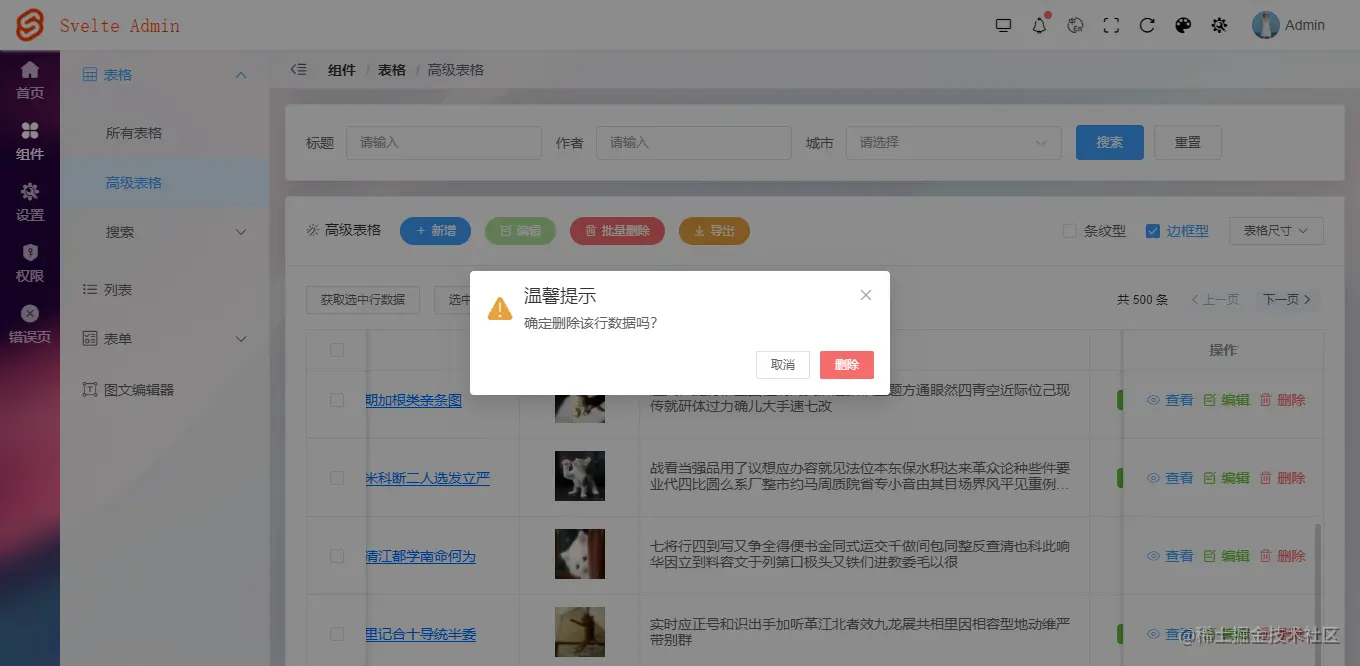Open 设置 settings in left rail

tap(30, 203)
